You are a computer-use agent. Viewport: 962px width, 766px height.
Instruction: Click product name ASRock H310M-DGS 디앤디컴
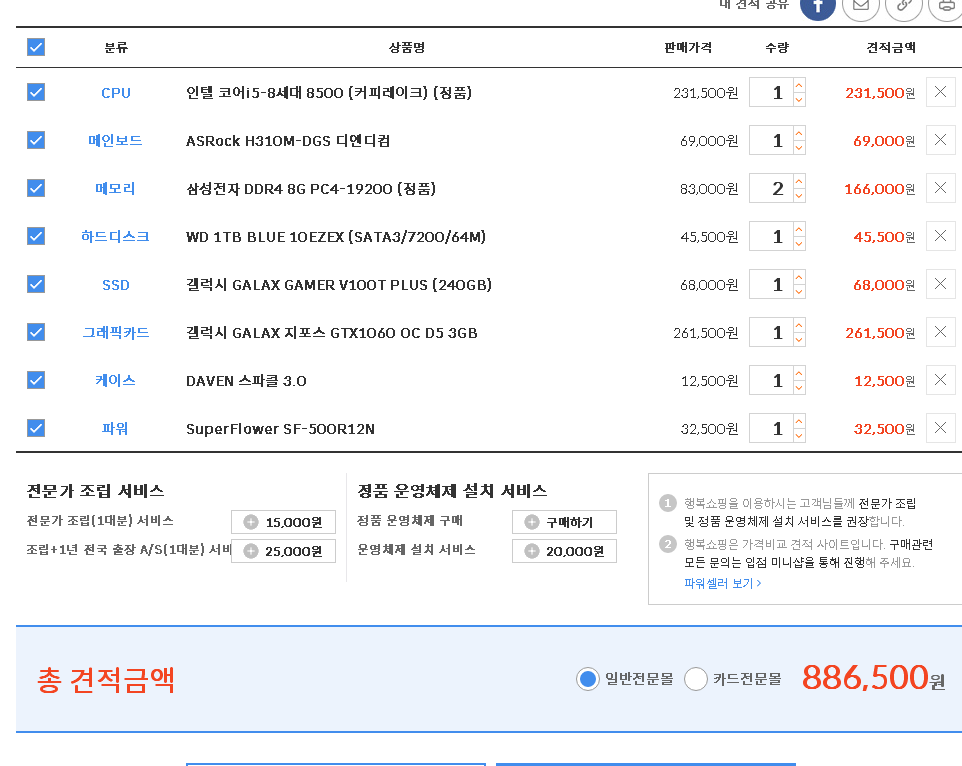[x=288, y=140]
